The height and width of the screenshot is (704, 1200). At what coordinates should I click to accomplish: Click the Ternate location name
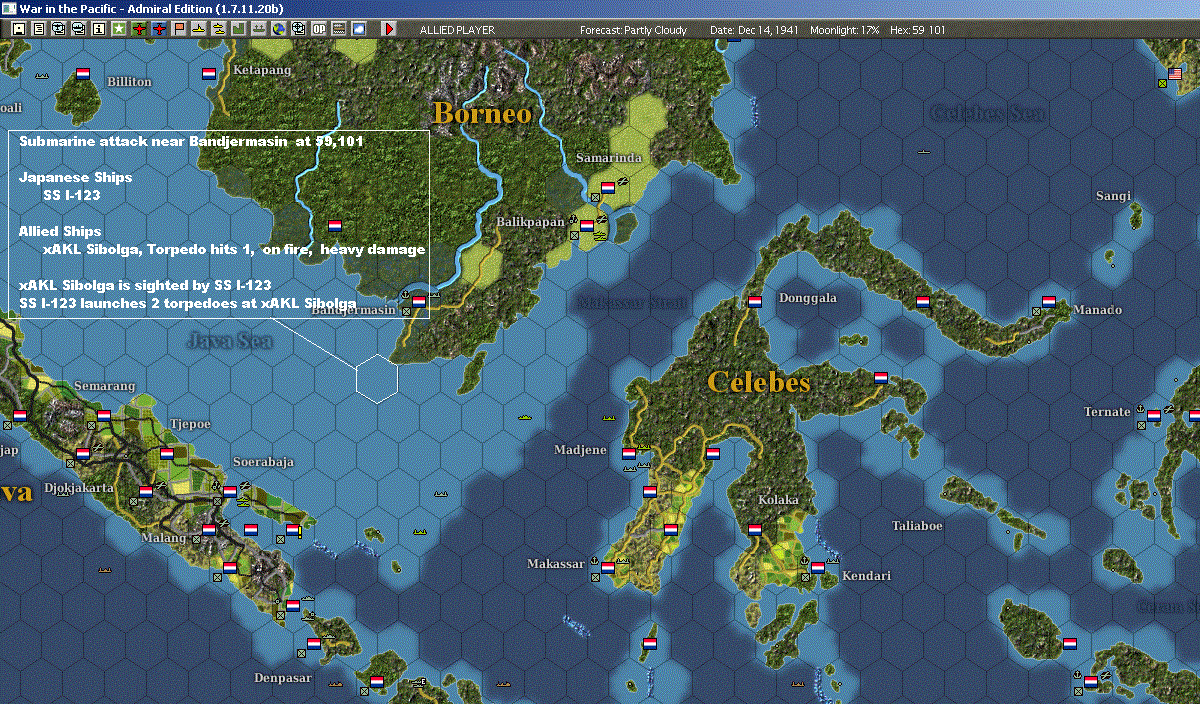point(1107,412)
